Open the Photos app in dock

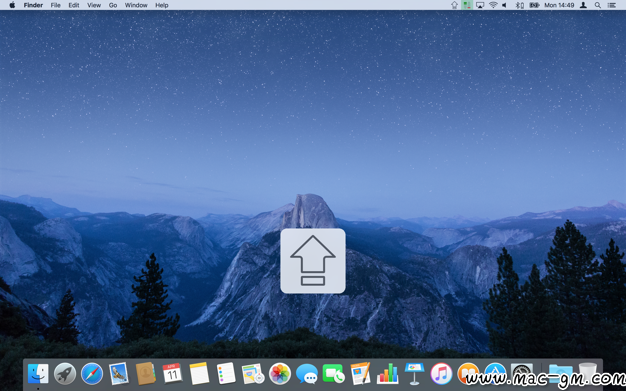(280, 374)
